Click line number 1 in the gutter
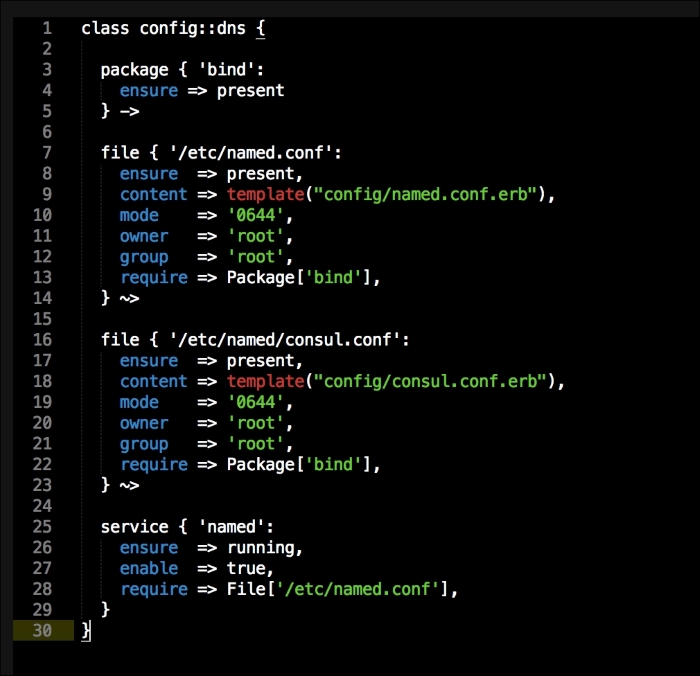This screenshot has width=700, height=676. pyautogui.click(x=46, y=28)
